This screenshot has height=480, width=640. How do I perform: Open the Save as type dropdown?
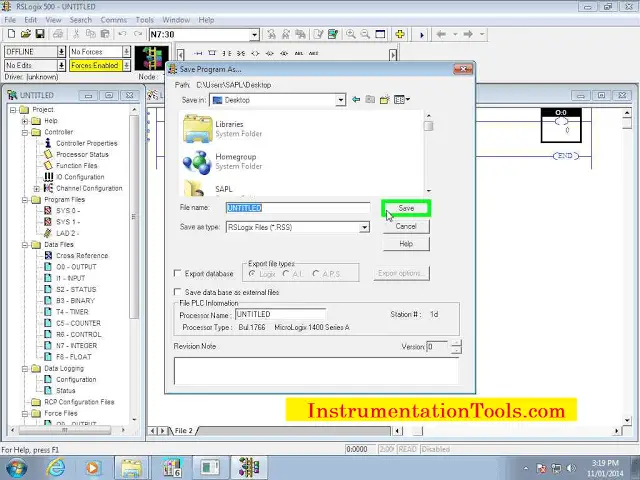point(364,227)
